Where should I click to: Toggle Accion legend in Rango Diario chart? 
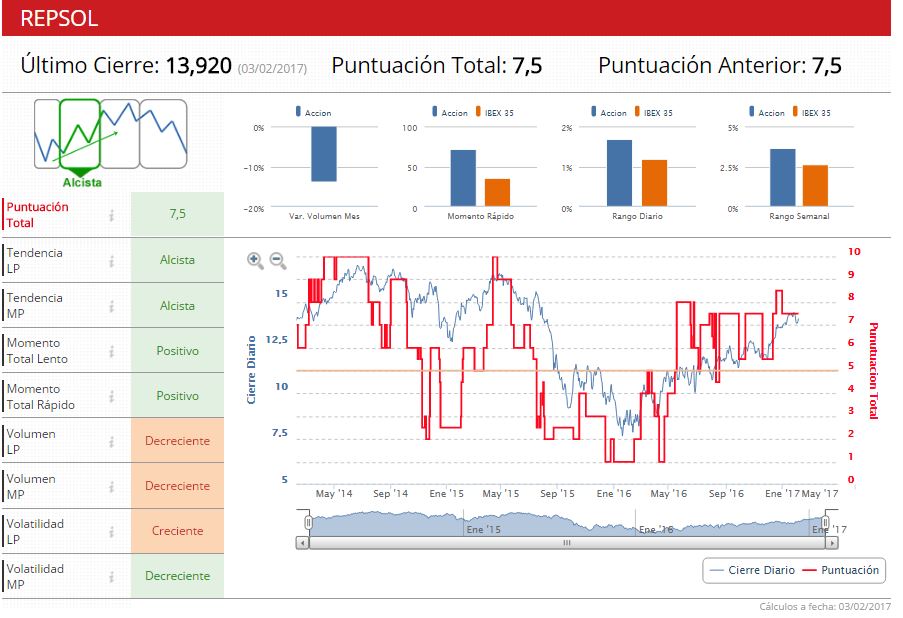pyautogui.click(x=609, y=112)
